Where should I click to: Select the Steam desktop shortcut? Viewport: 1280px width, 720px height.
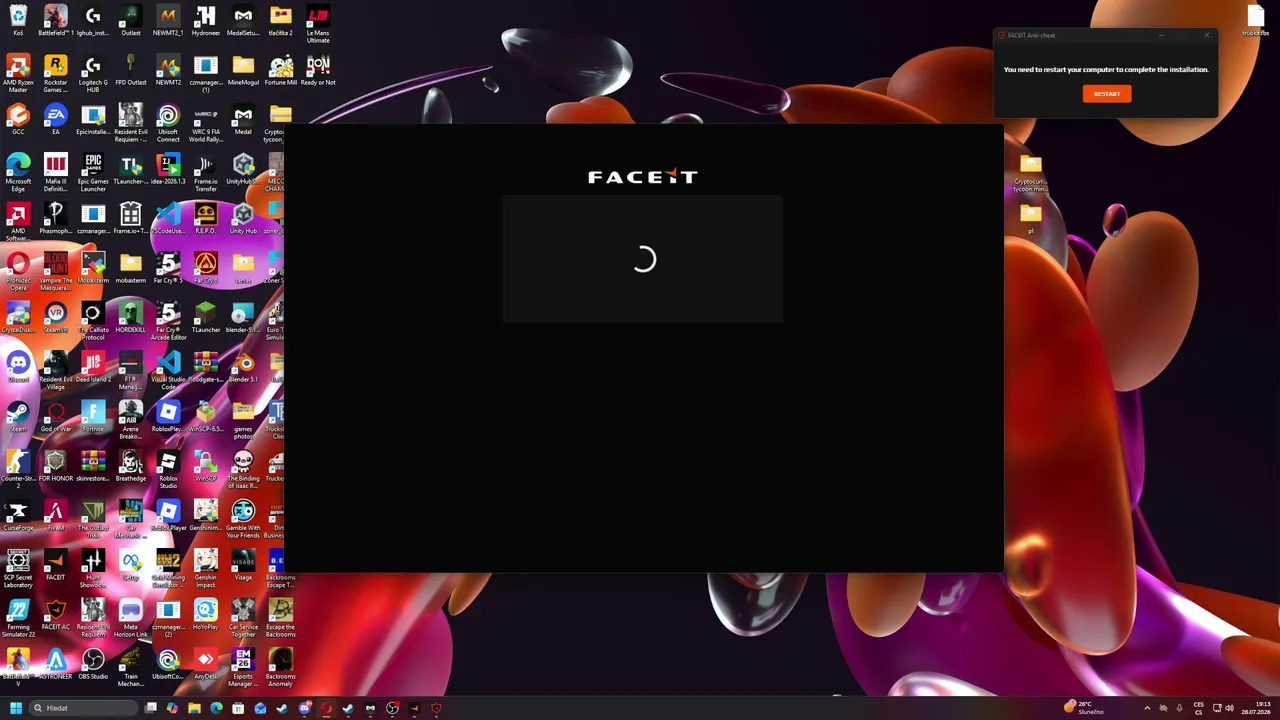pos(18,417)
